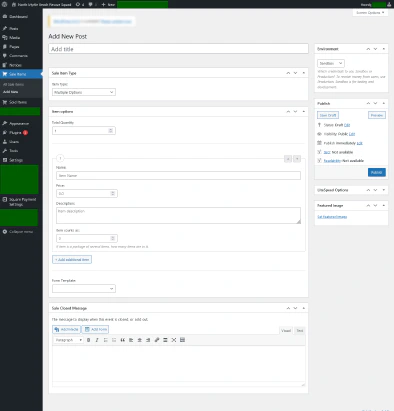Click the Save Draft button
Viewport: 394px width, 411px height.
pos(328,115)
